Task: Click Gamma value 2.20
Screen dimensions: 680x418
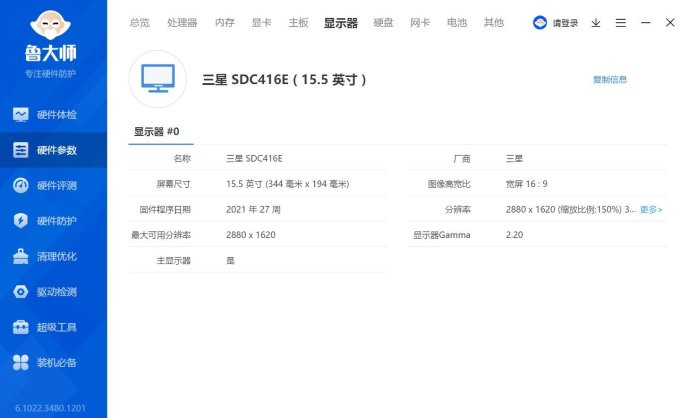Action: tap(514, 235)
